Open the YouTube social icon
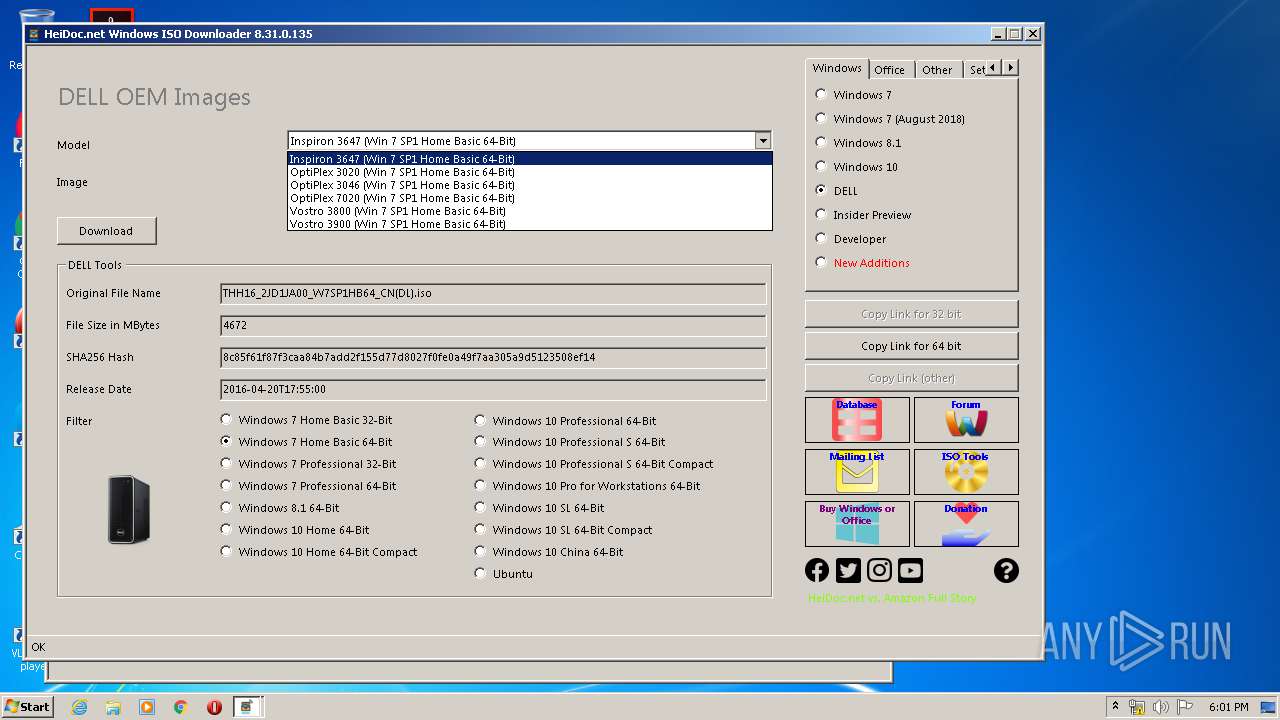1280x720 pixels. [910, 570]
